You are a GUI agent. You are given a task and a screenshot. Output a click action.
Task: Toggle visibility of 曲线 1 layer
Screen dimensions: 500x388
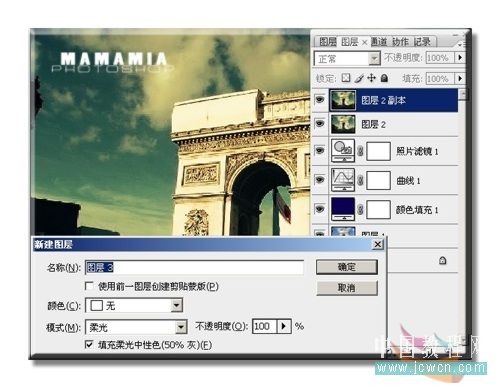[320, 180]
